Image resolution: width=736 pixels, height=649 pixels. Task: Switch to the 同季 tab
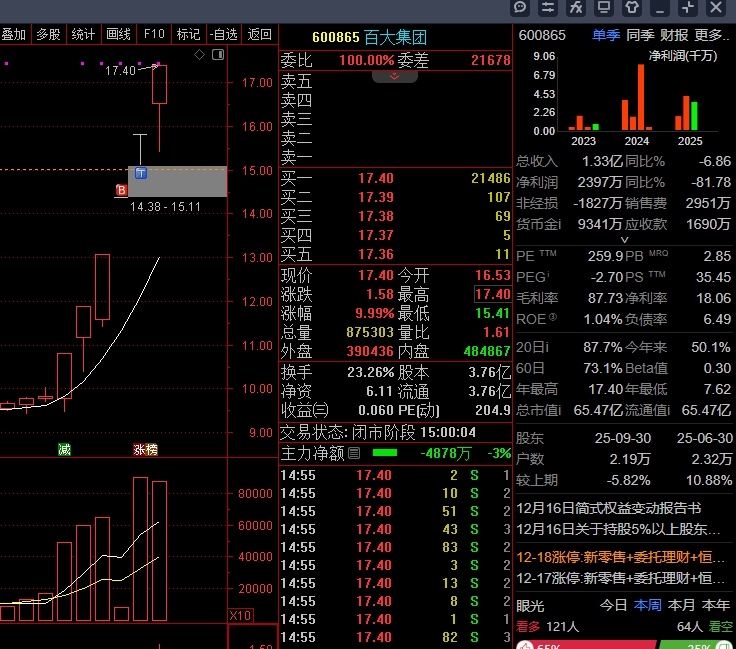tap(640, 35)
